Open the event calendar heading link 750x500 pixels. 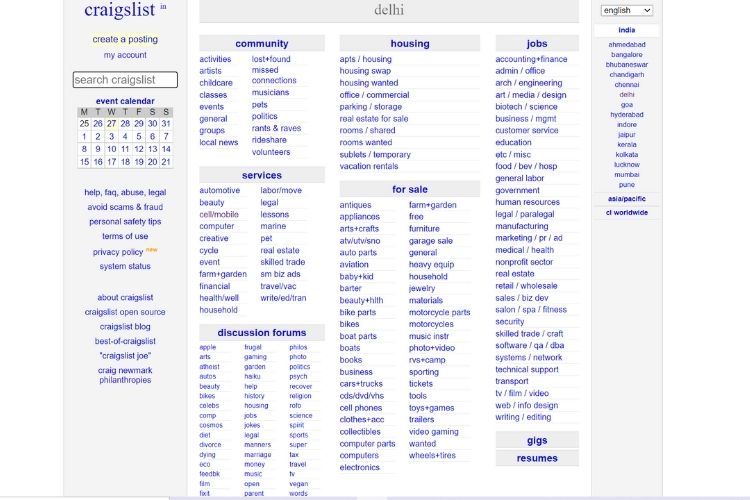point(125,101)
